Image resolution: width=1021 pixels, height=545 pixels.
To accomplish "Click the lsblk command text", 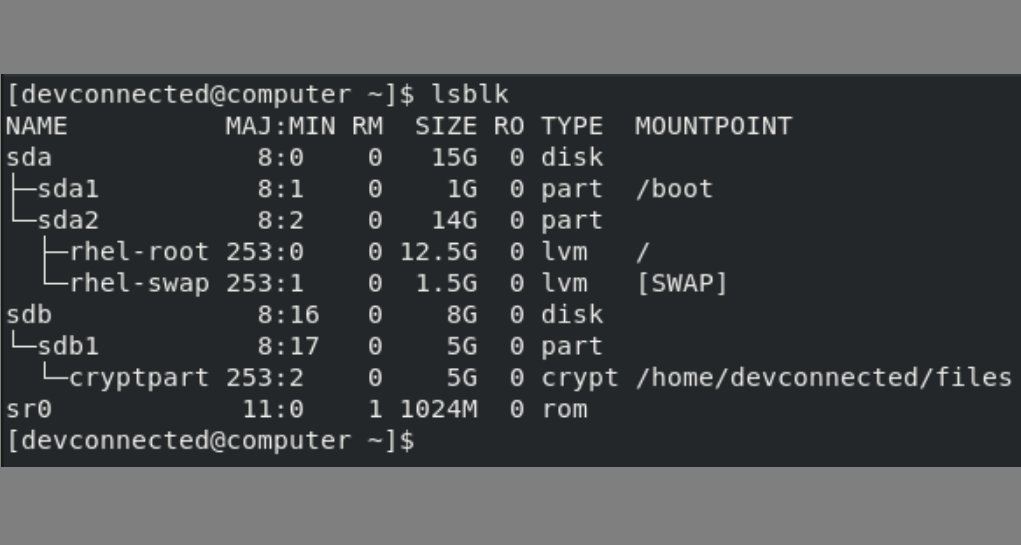I will tap(470, 95).
